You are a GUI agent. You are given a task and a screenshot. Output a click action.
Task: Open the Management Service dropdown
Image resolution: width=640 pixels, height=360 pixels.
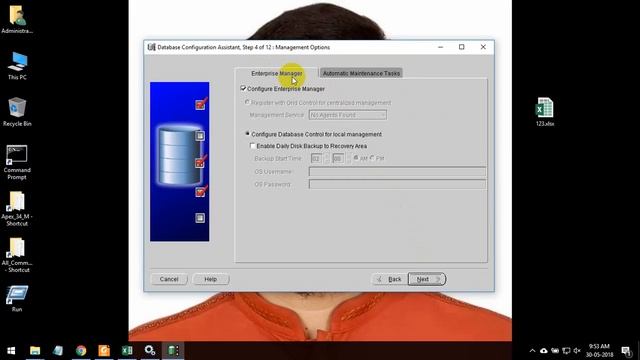coord(348,115)
